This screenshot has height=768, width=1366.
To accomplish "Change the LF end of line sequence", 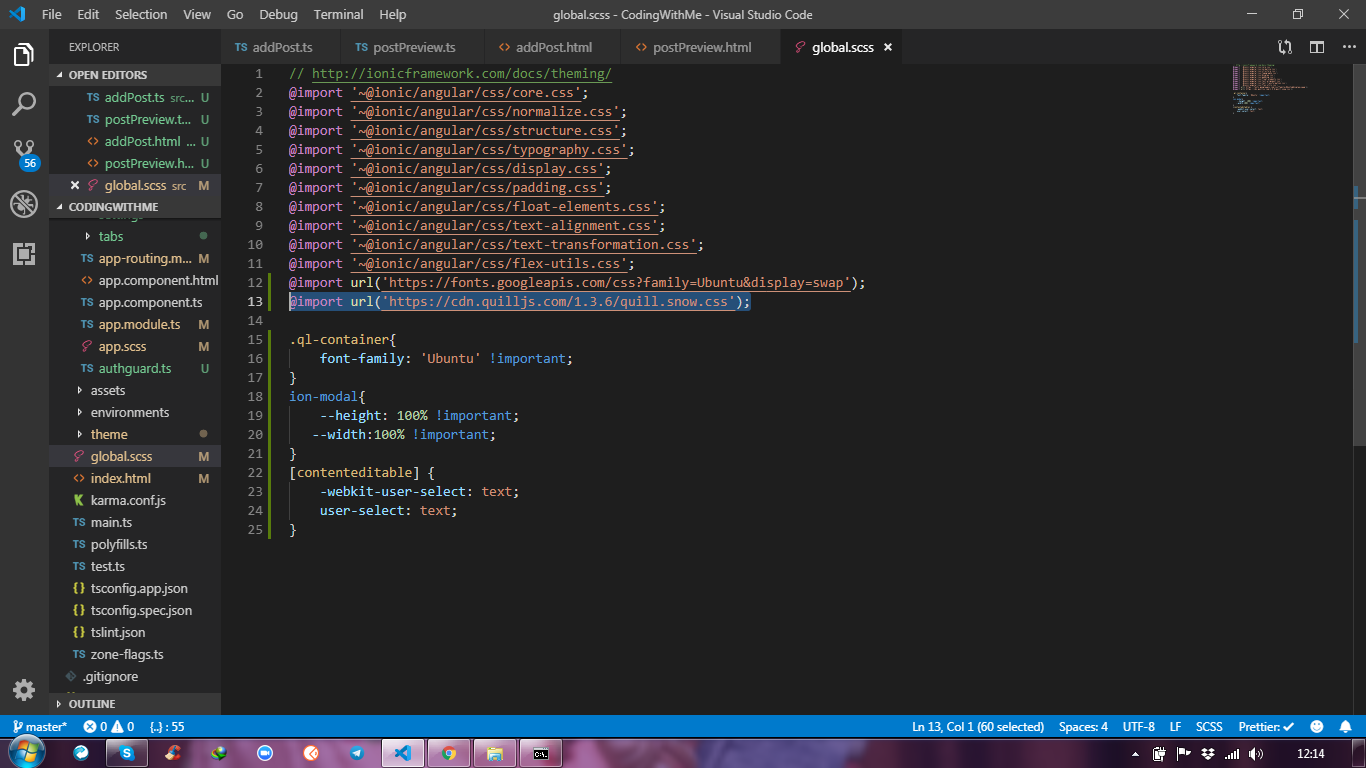I will click(1175, 727).
